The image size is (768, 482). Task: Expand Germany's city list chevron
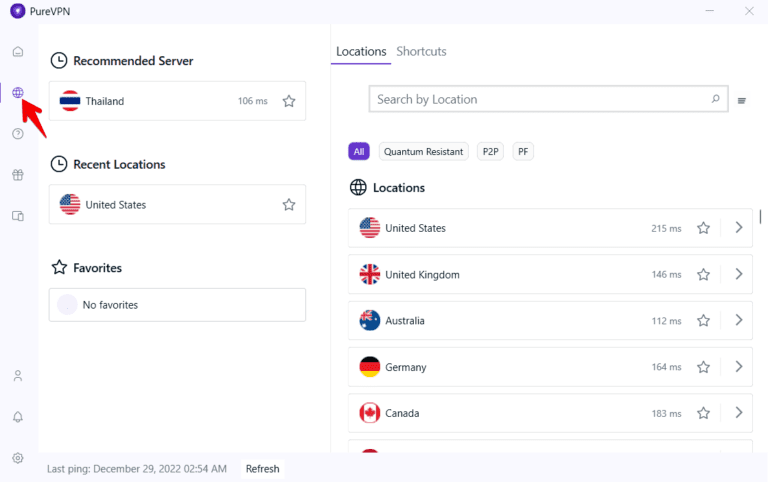739,366
